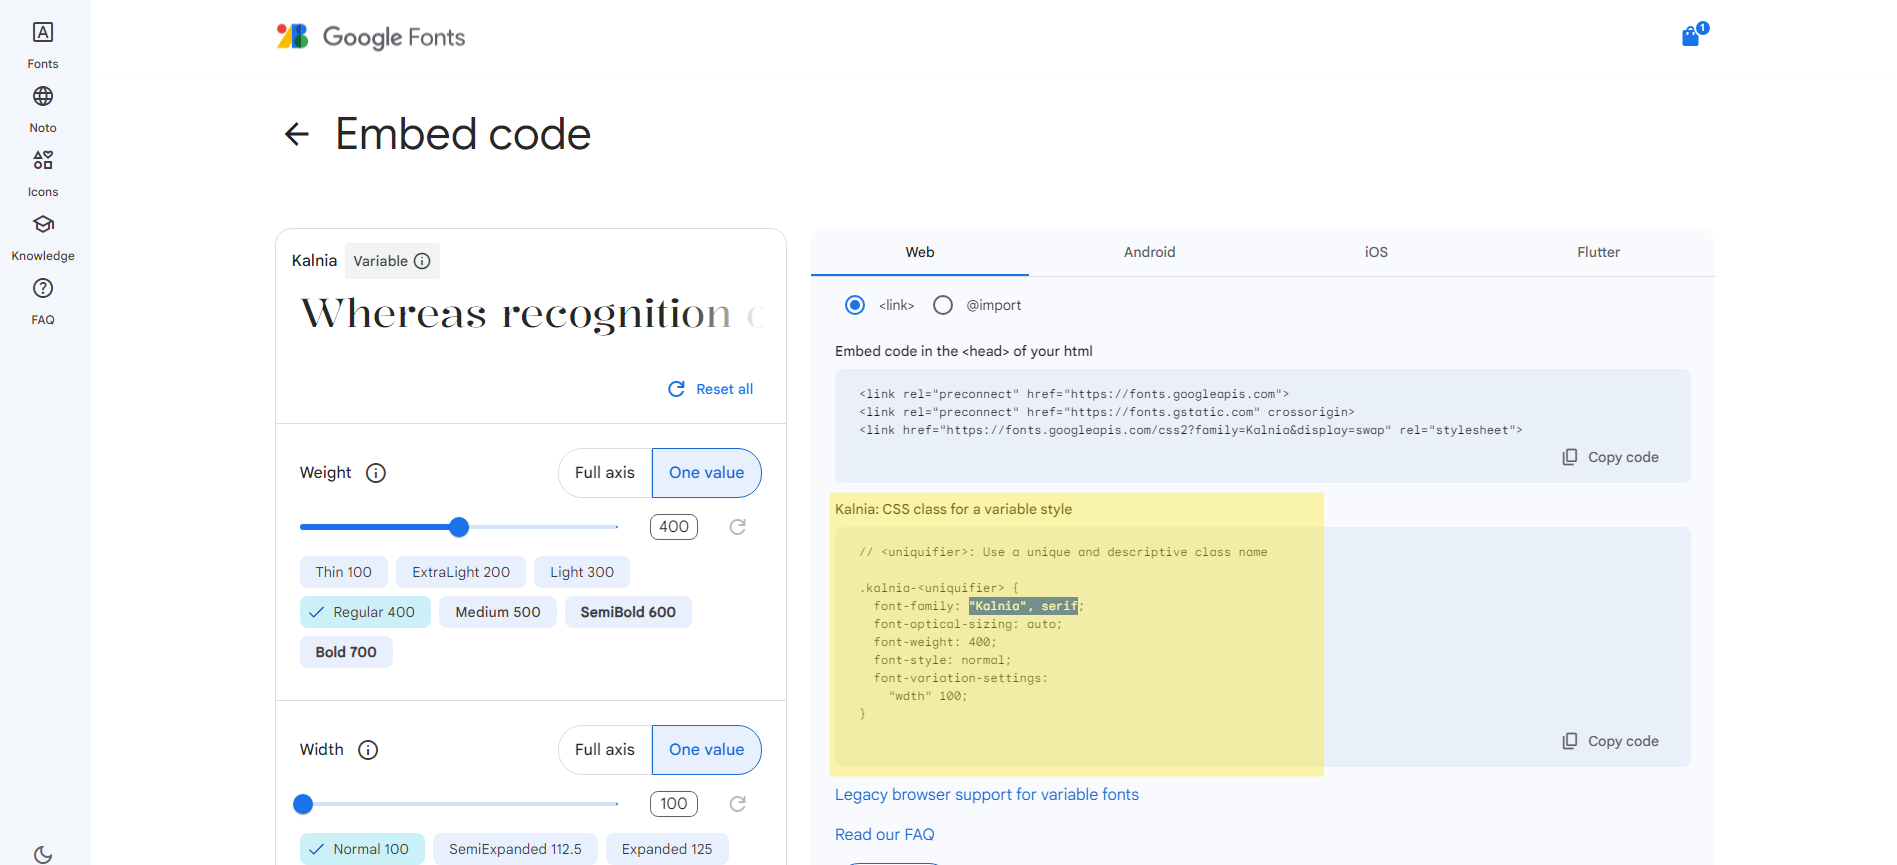The image size is (1897, 865).
Task: Click the "wdth" 100 code line
Action: click(x=928, y=696)
